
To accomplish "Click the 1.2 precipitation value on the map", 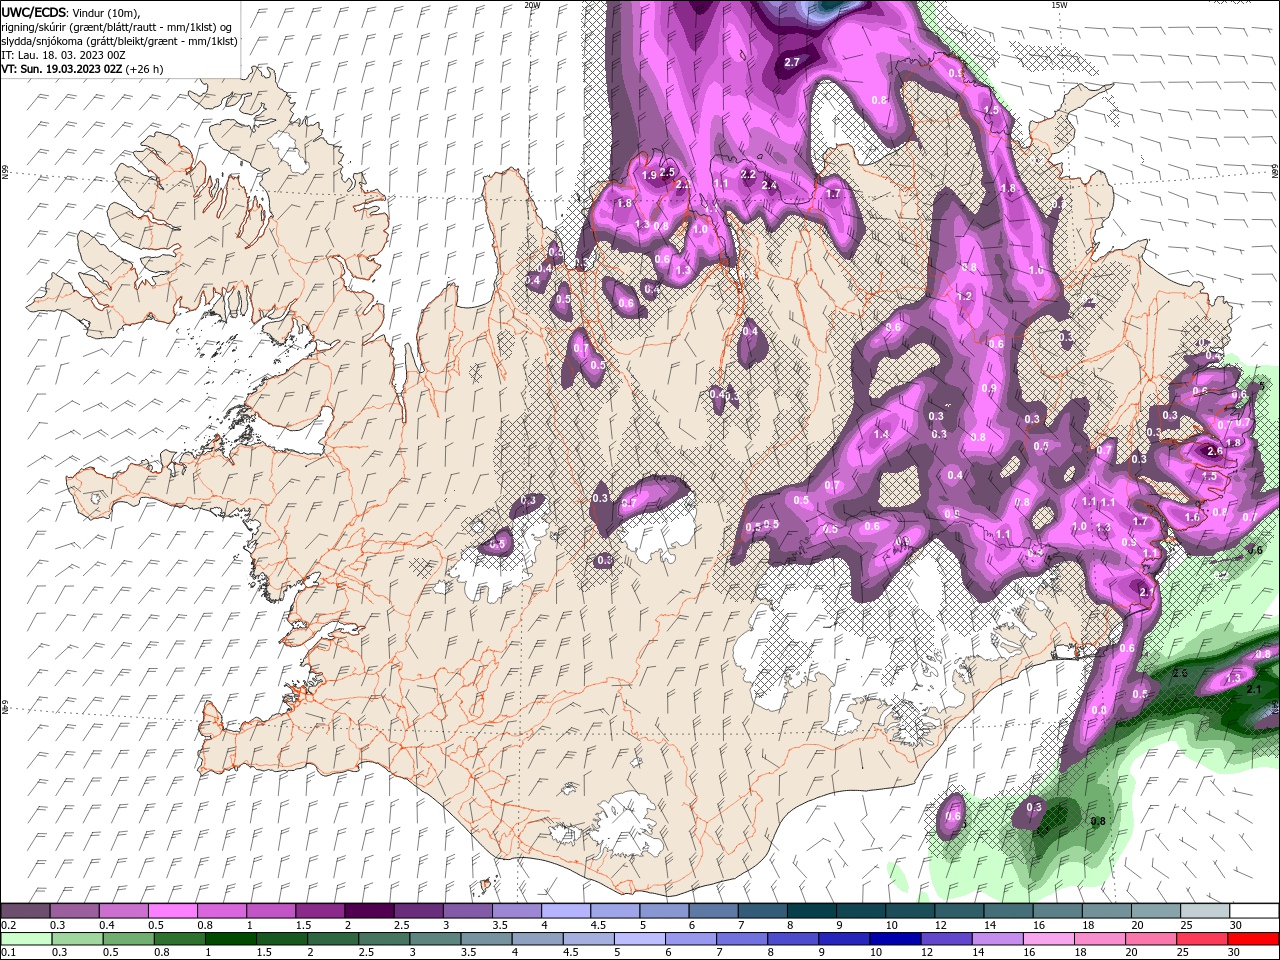I will (x=965, y=297).
